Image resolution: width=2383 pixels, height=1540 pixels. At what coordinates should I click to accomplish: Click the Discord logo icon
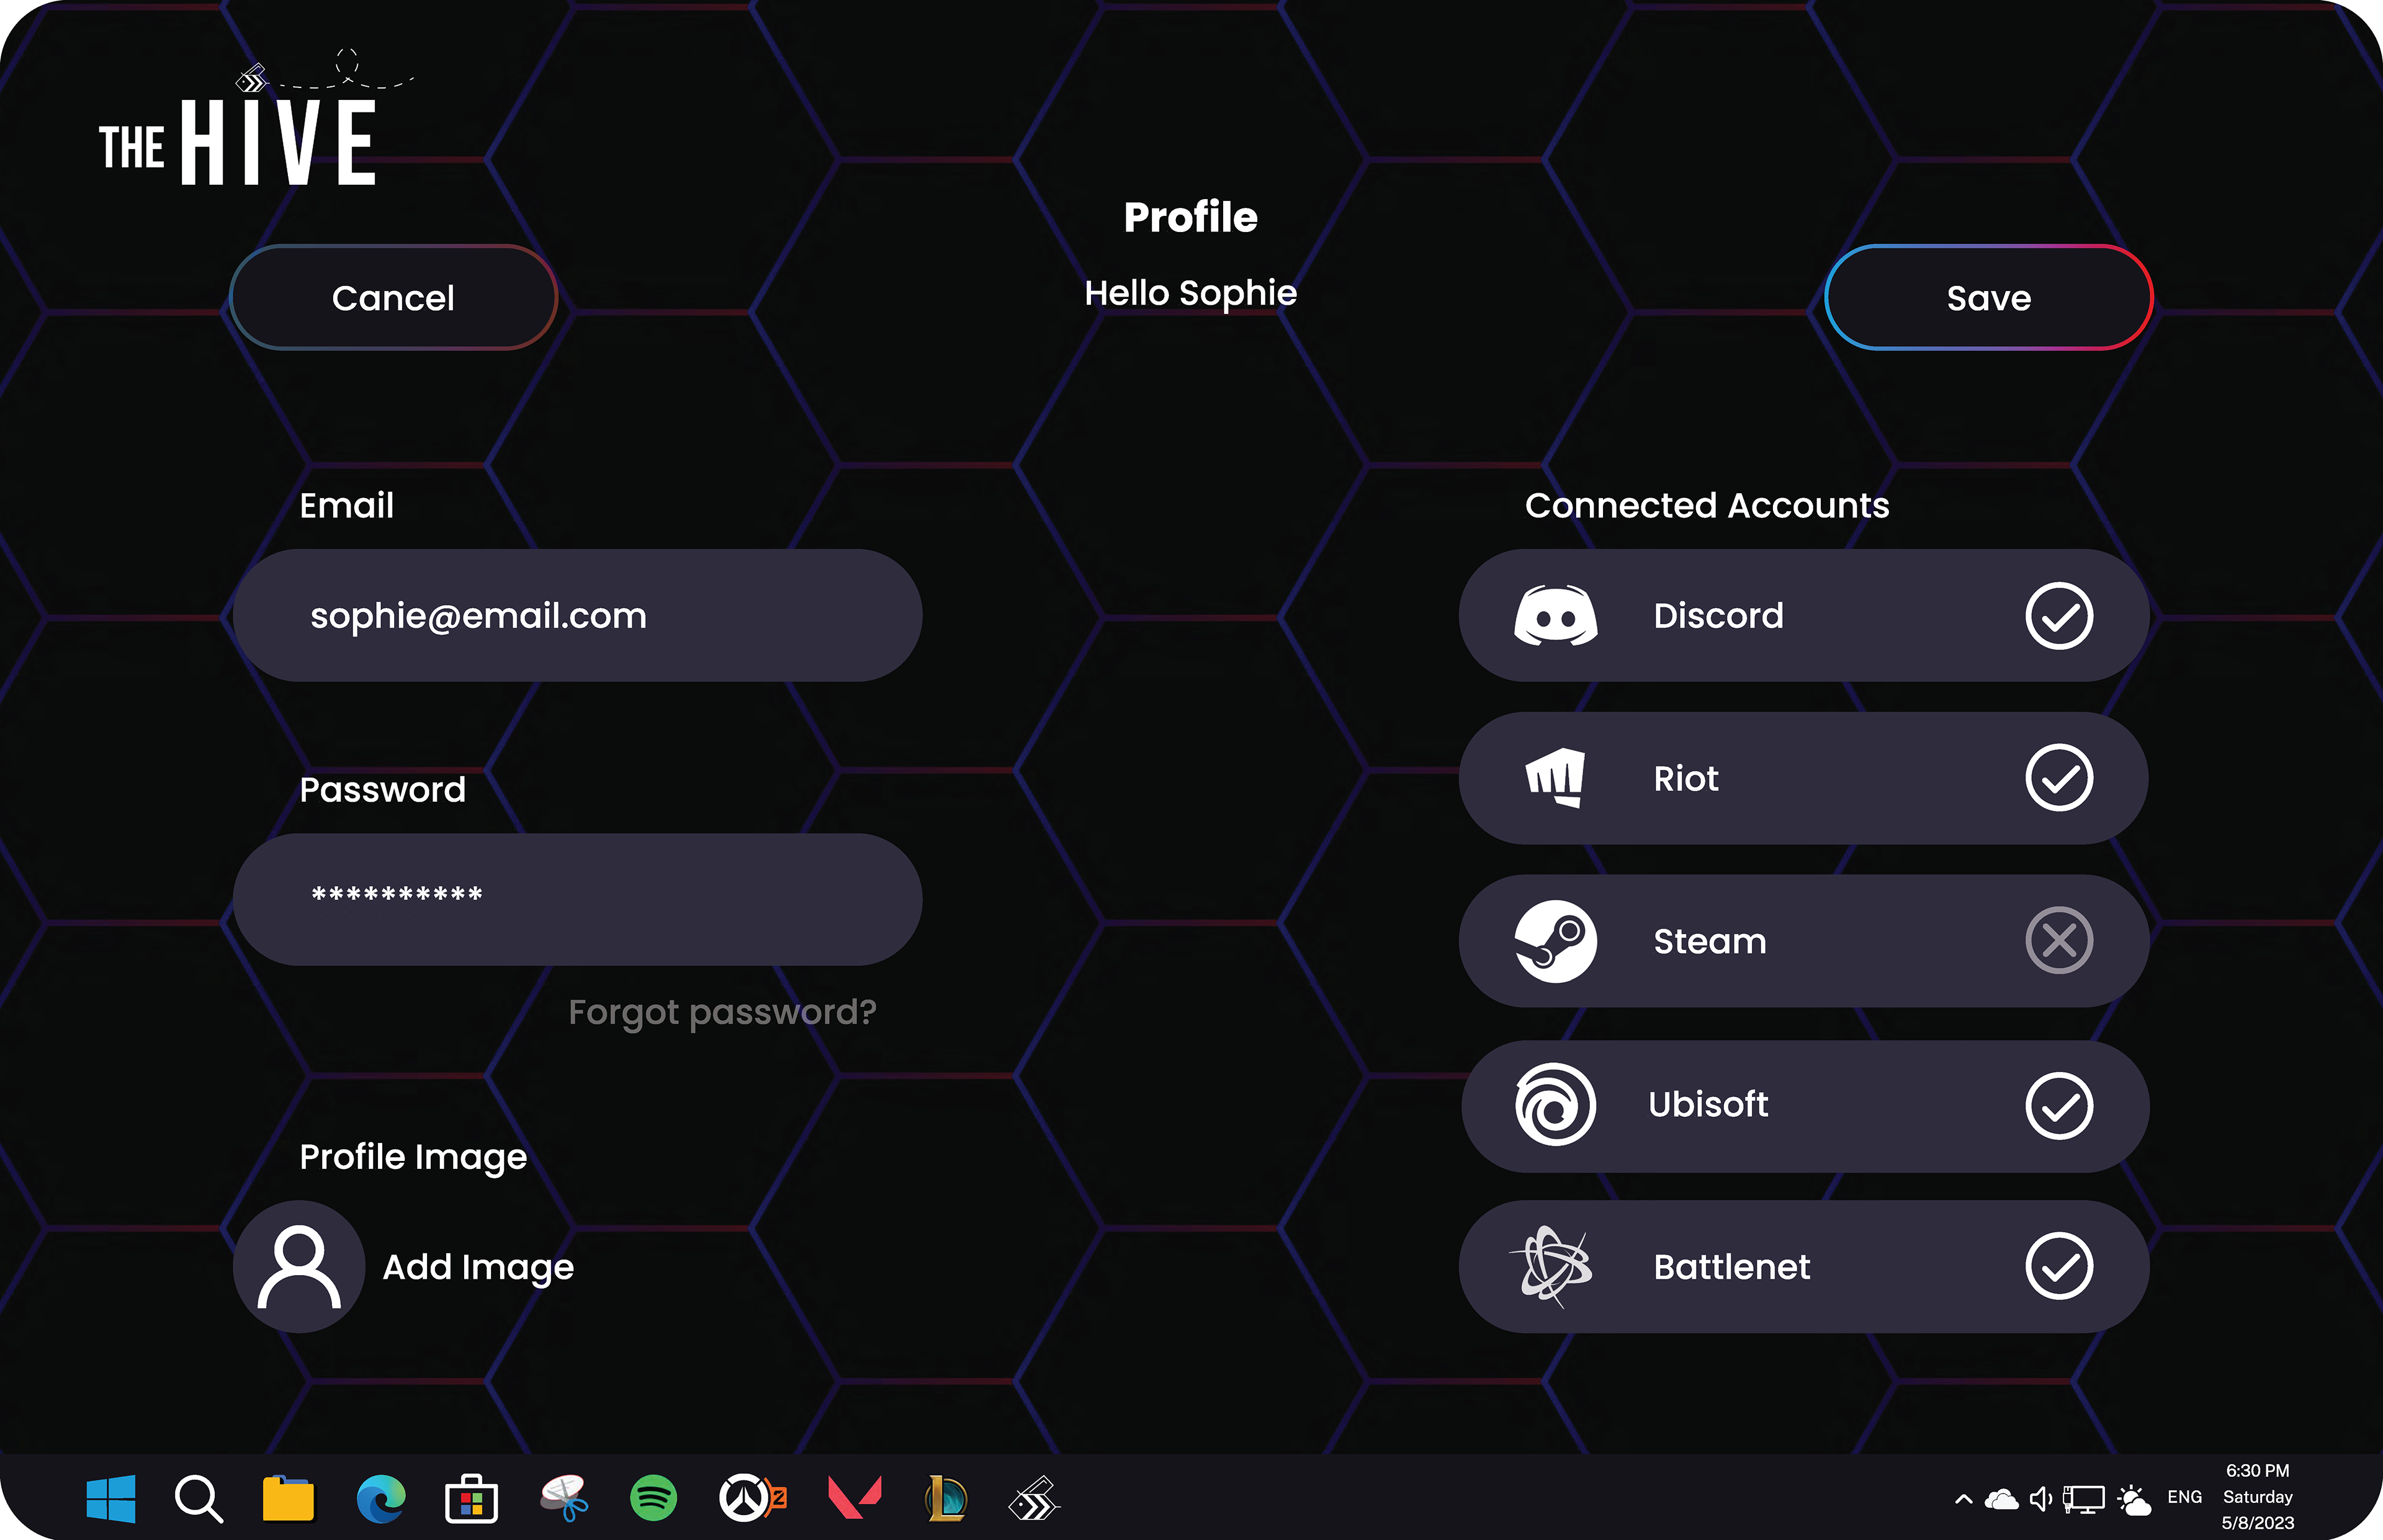pyautogui.click(x=1555, y=616)
